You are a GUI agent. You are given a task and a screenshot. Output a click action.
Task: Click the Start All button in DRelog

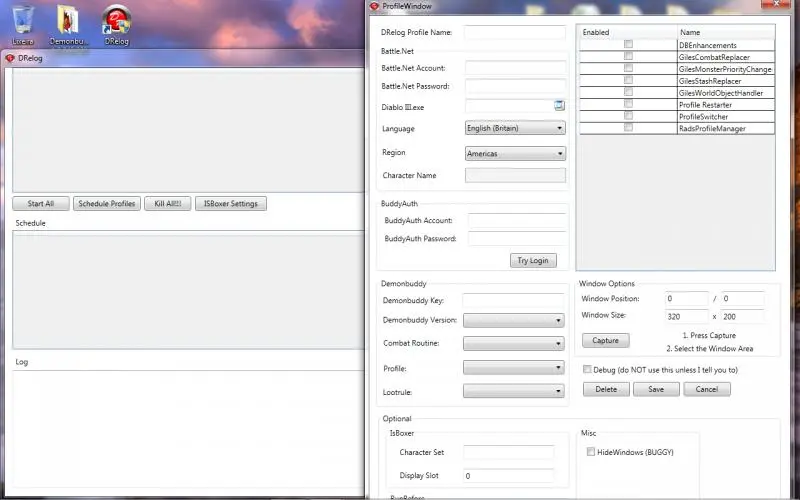pos(41,204)
